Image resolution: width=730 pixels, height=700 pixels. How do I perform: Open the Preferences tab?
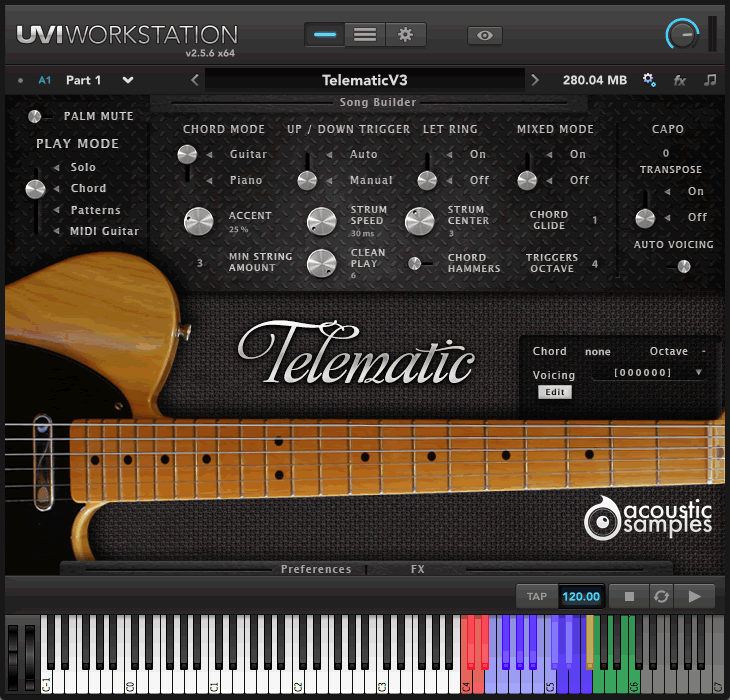(x=316, y=569)
